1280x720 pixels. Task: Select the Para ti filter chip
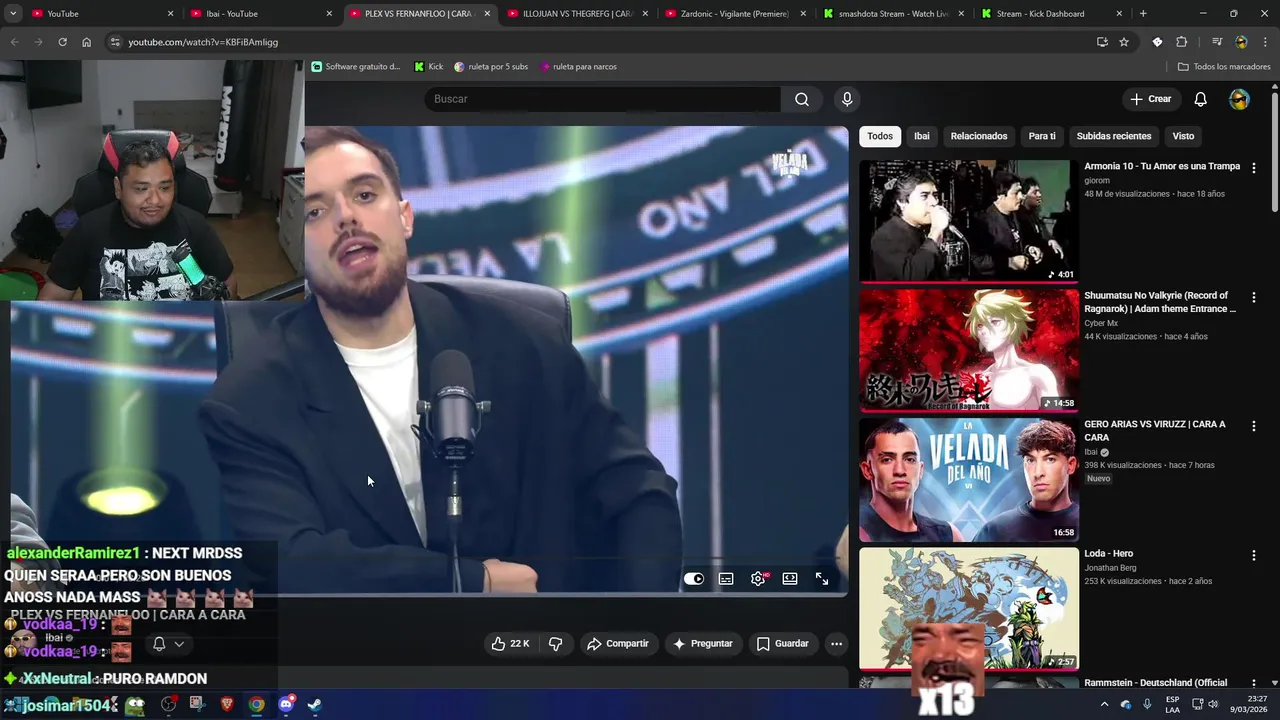coord(1042,136)
